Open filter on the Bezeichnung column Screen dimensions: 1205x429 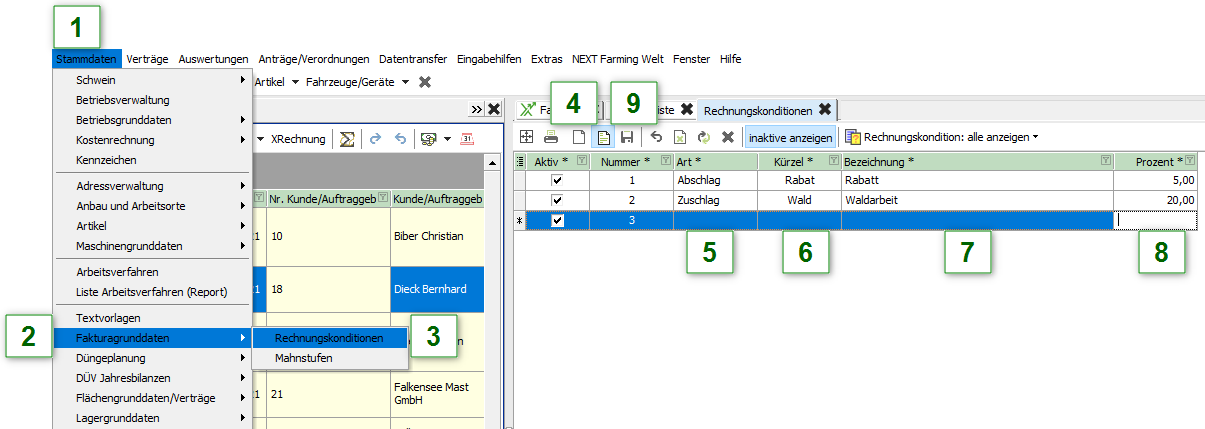(x=1104, y=161)
